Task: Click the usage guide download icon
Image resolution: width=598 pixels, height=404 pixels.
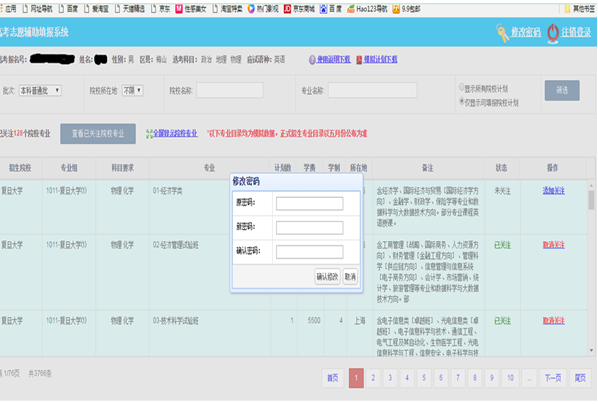Action: [312, 60]
